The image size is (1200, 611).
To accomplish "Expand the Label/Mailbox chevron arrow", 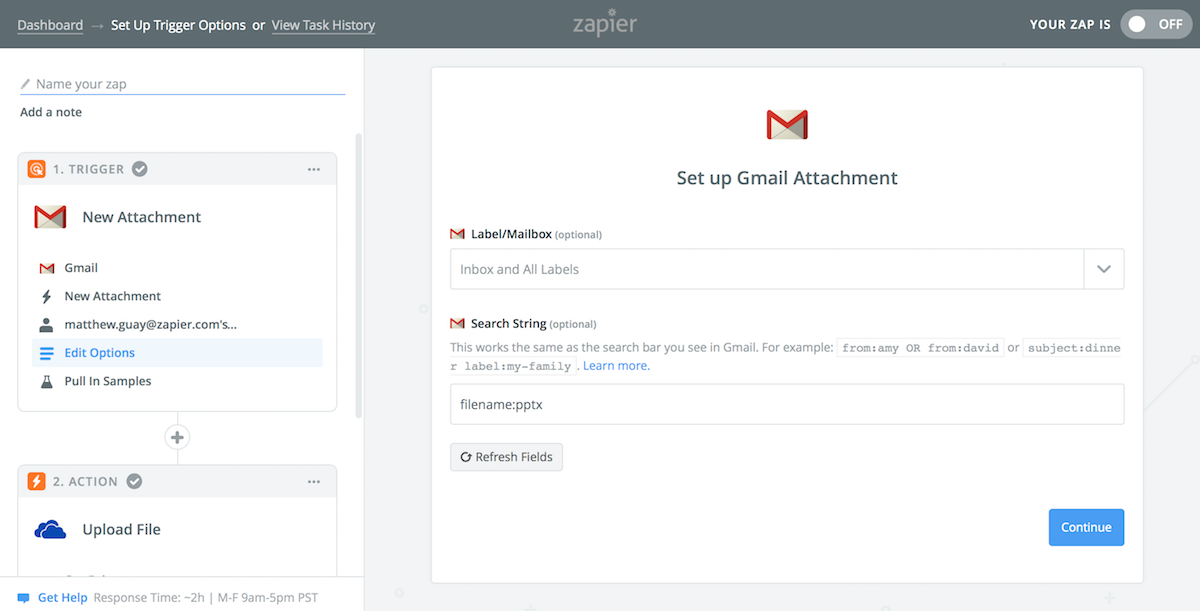I will [x=1104, y=269].
